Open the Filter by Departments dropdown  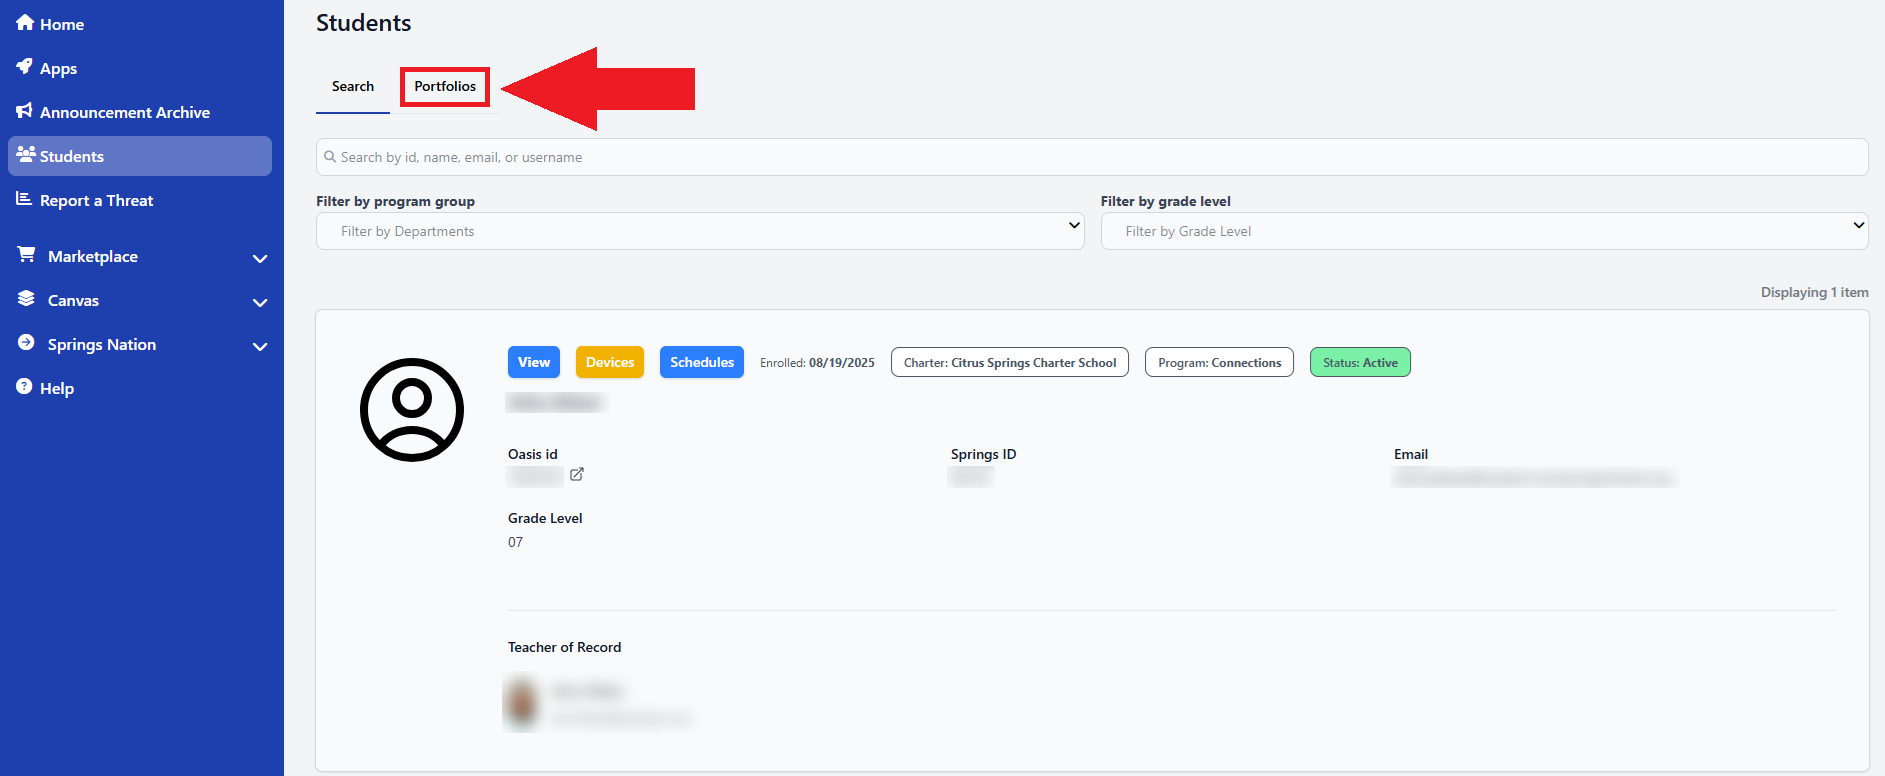(700, 231)
